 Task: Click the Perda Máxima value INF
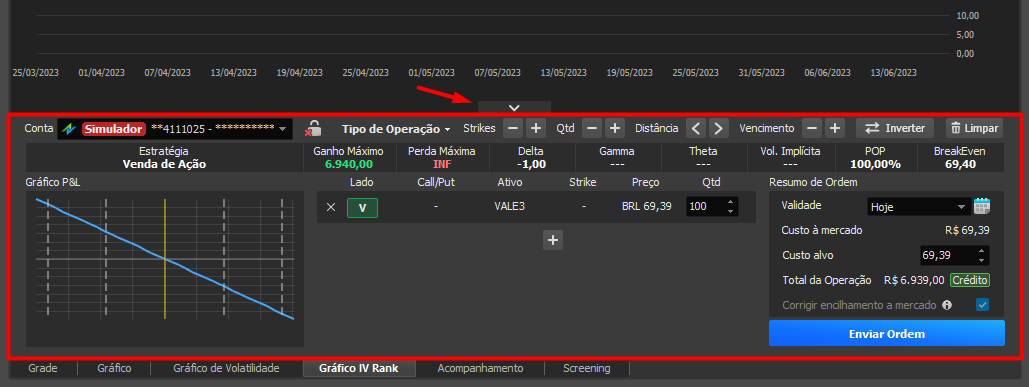point(442,164)
